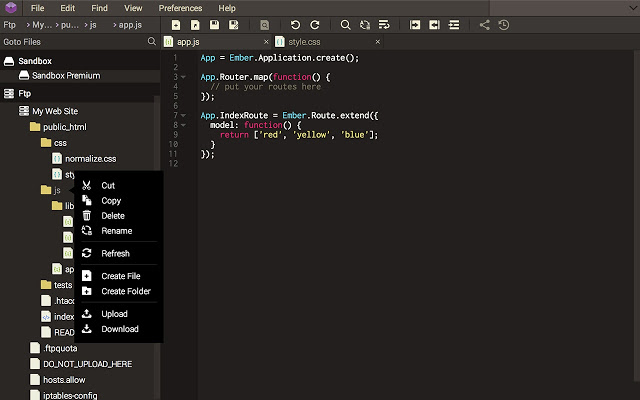The width and height of the screenshot is (640, 400).
Task: Expand the top-right chevron dropdown
Action: pos(633,8)
